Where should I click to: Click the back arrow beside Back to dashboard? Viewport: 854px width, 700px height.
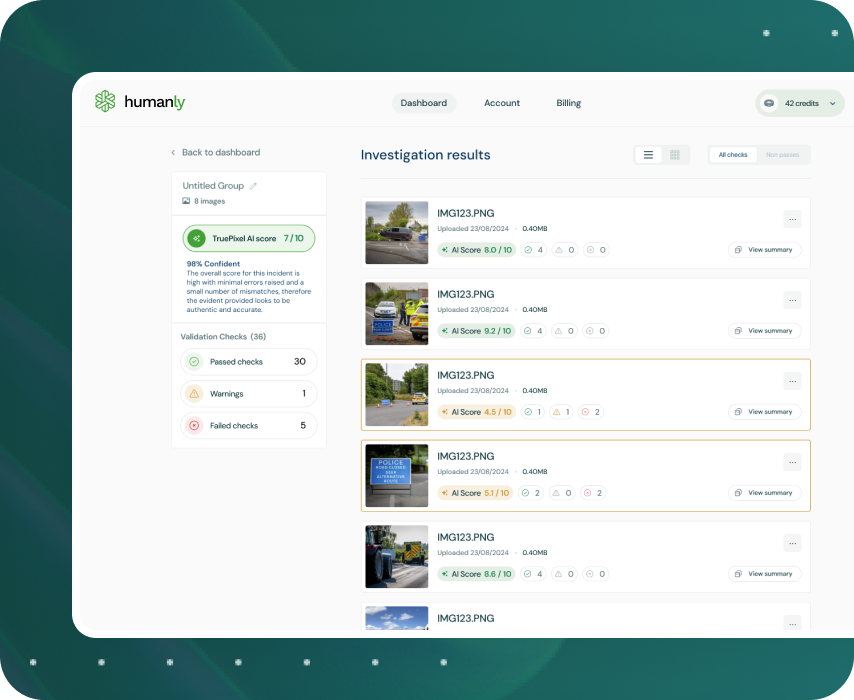[x=173, y=153]
